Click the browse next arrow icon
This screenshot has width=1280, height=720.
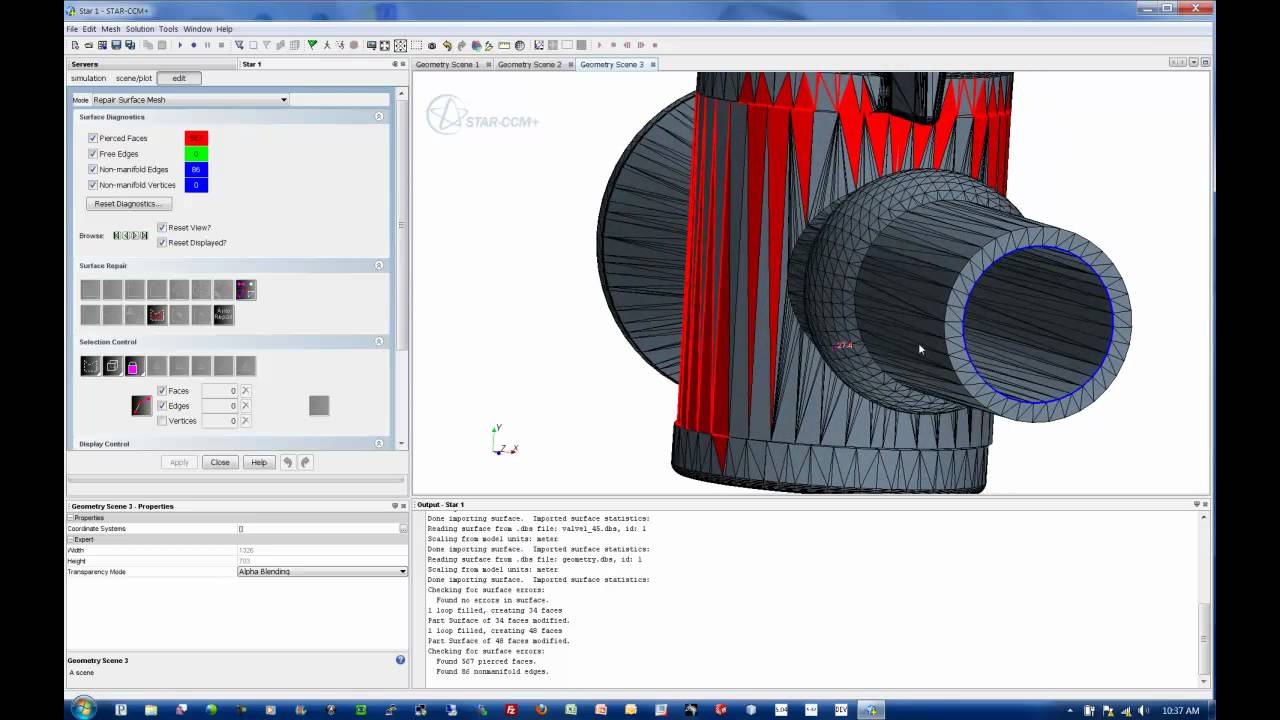(x=136, y=236)
